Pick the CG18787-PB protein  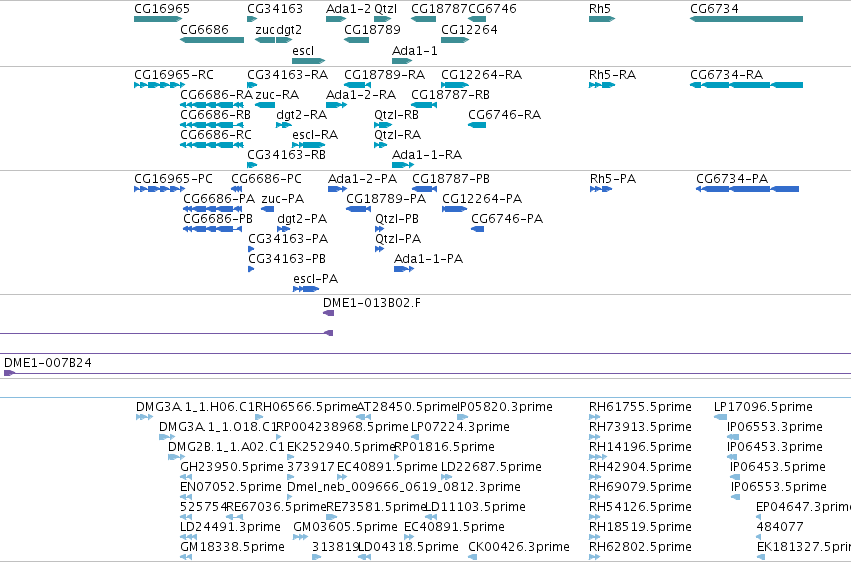click(x=424, y=189)
